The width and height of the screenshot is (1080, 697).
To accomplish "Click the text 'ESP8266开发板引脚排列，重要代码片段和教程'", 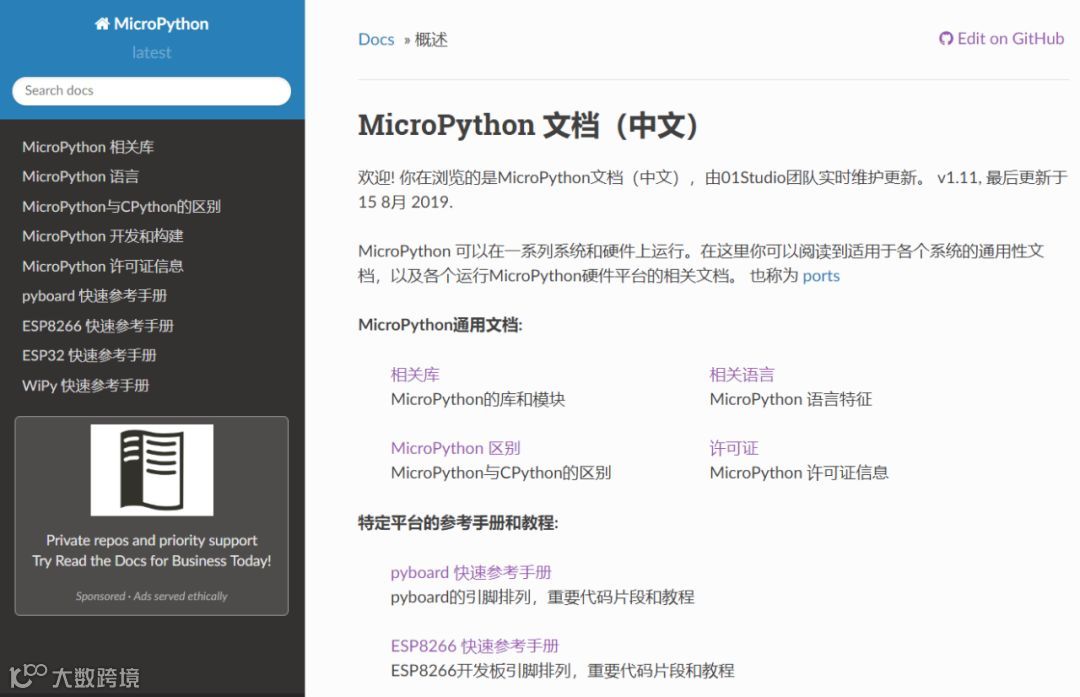I will pyautogui.click(x=562, y=671).
